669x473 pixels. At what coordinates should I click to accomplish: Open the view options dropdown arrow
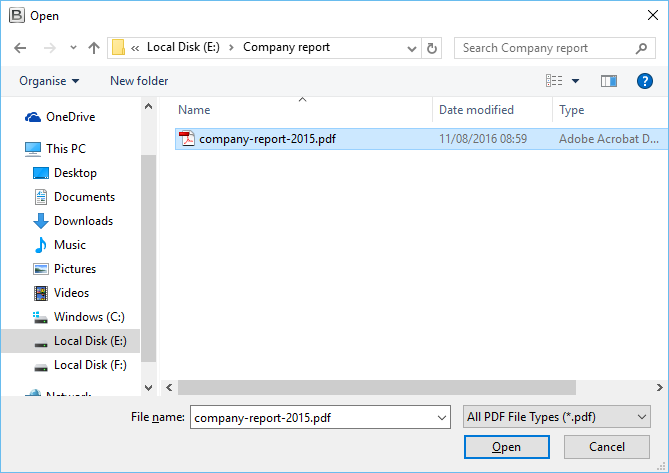tap(576, 81)
